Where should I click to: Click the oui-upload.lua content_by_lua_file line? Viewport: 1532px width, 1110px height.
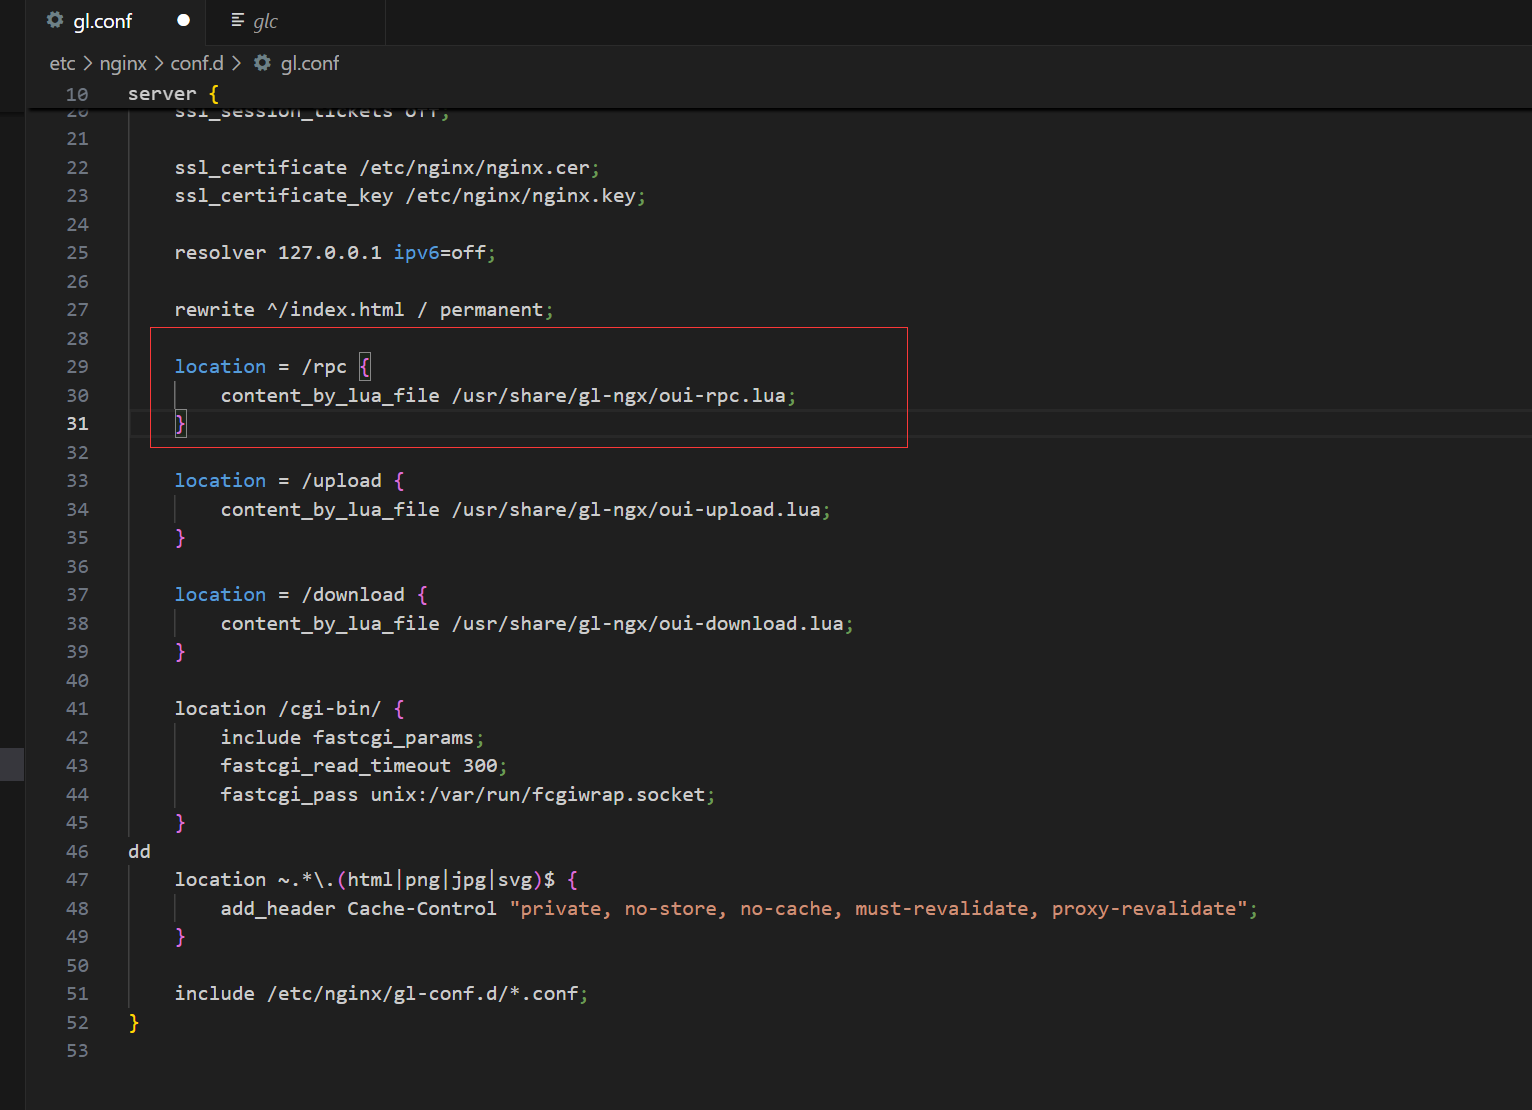[x=526, y=510]
